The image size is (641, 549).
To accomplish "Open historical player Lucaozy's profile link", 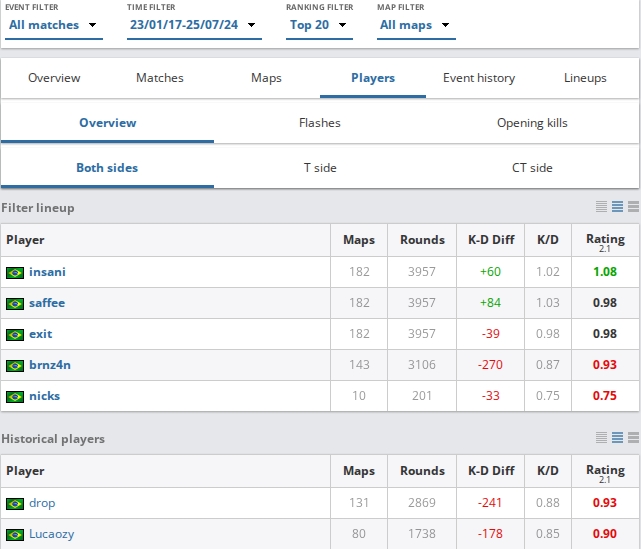I will (x=52, y=534).
